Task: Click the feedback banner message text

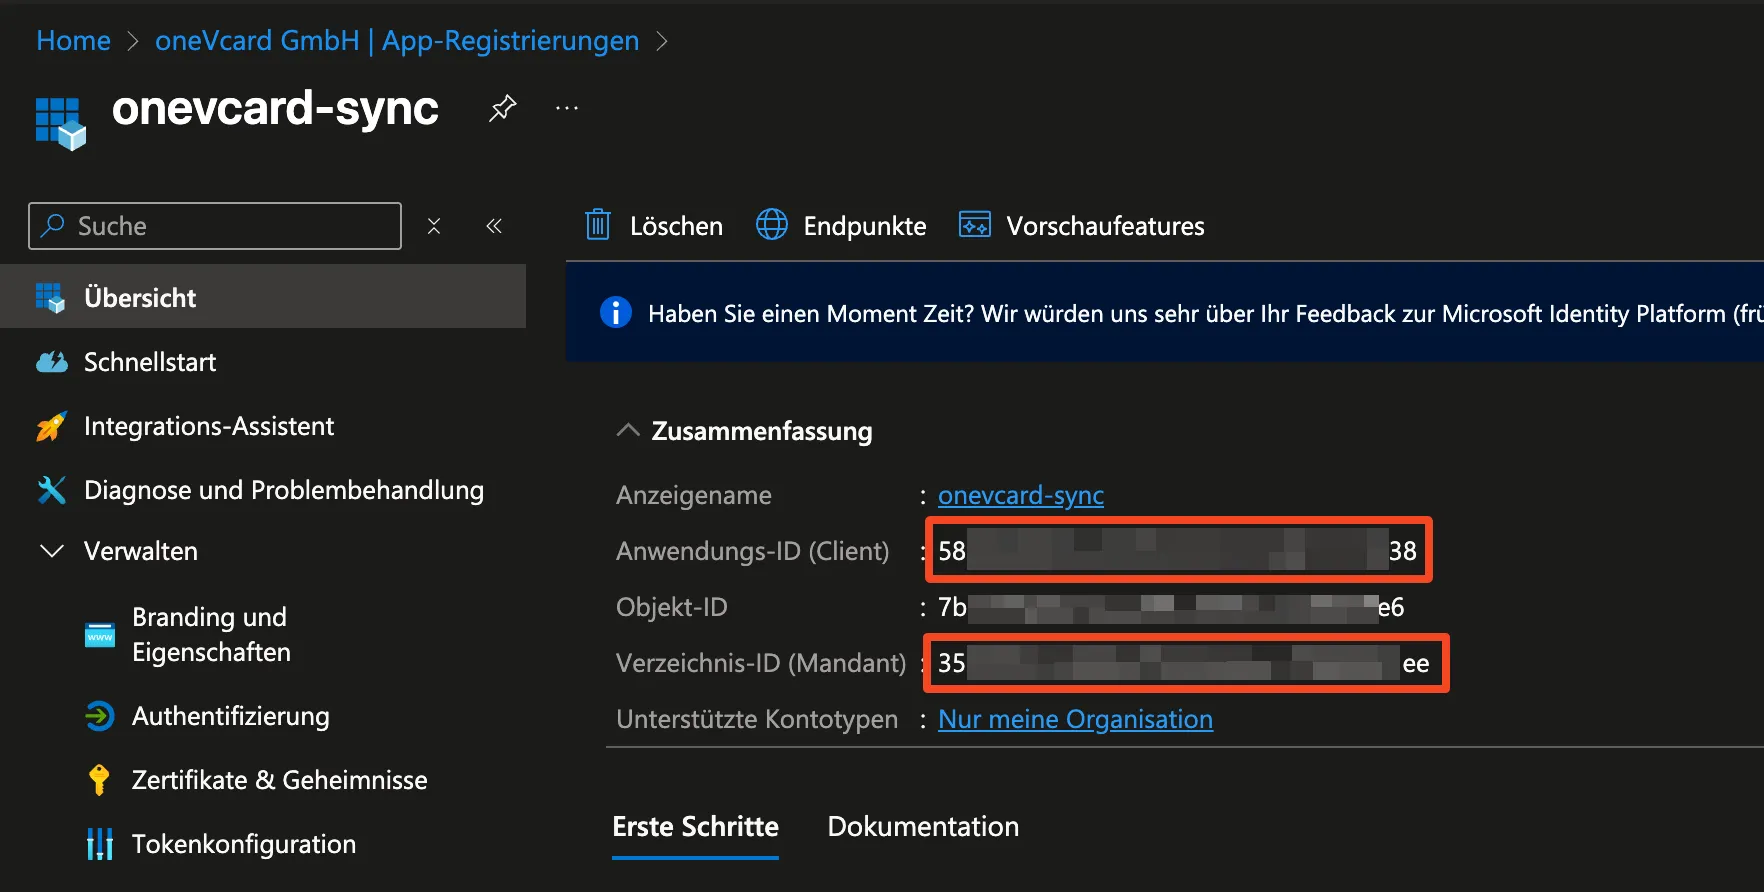Action: pyautogui.click(x=1205, y=314)
